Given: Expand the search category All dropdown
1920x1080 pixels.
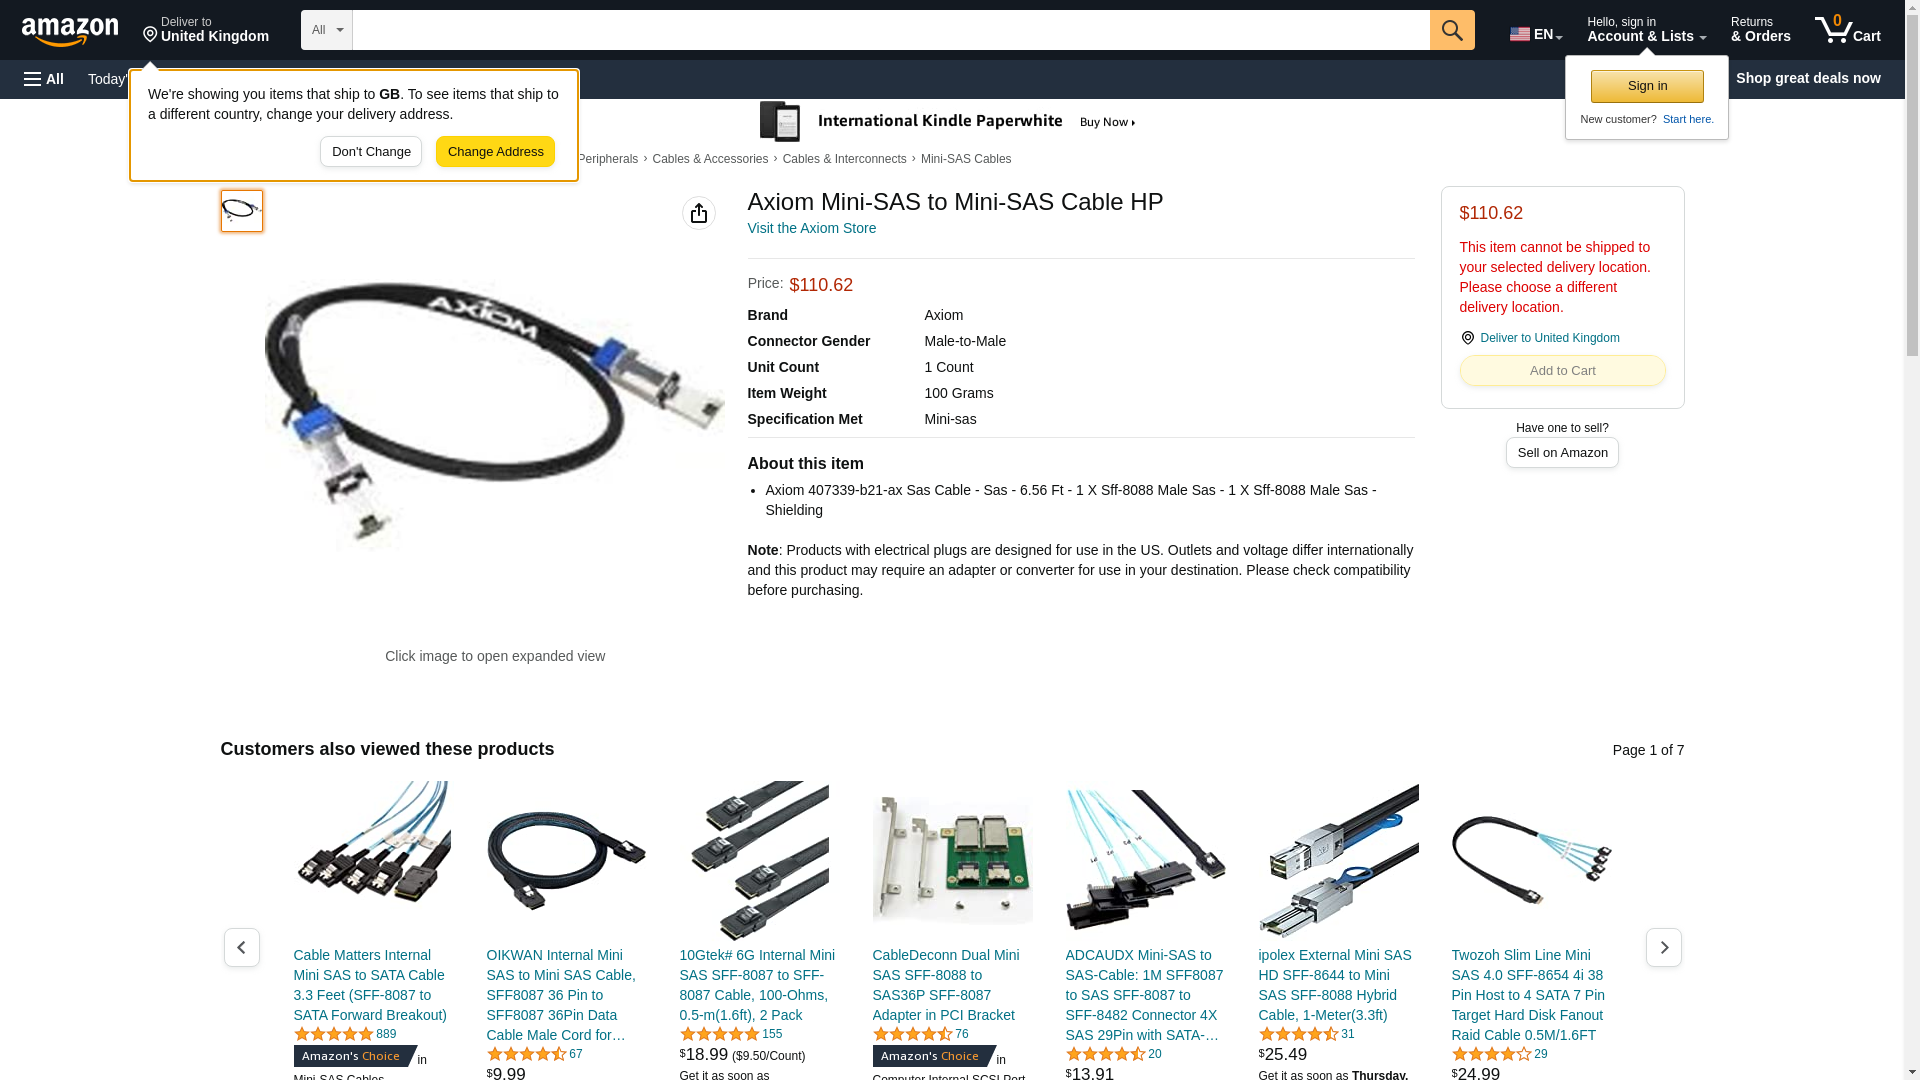Looking at the screenshot, I should coord(327,30).
